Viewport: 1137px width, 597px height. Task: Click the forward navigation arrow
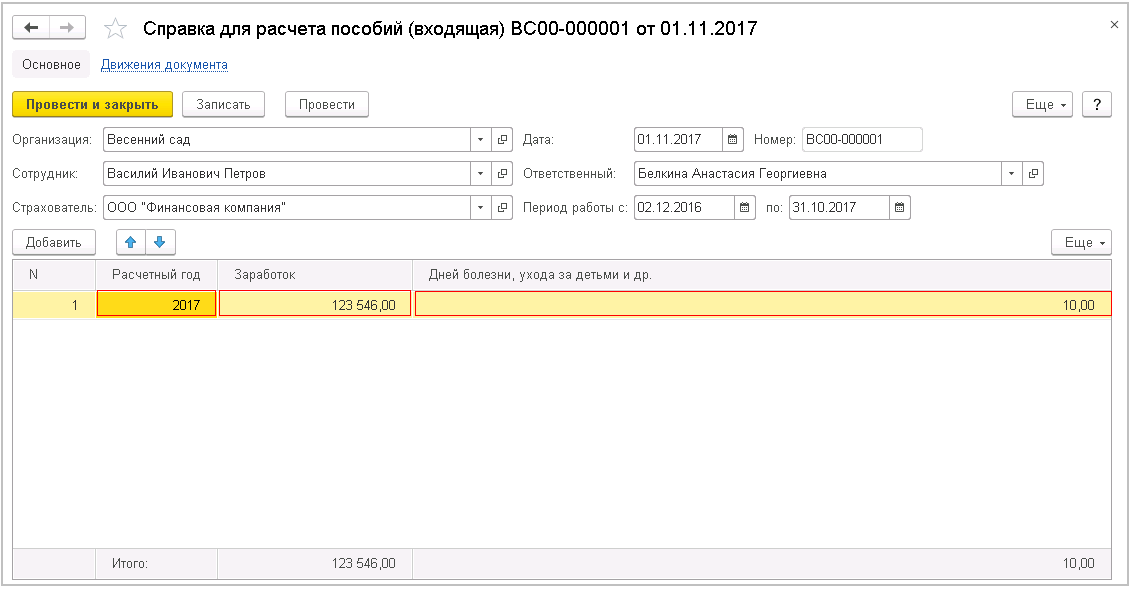[x=67, y=28]
